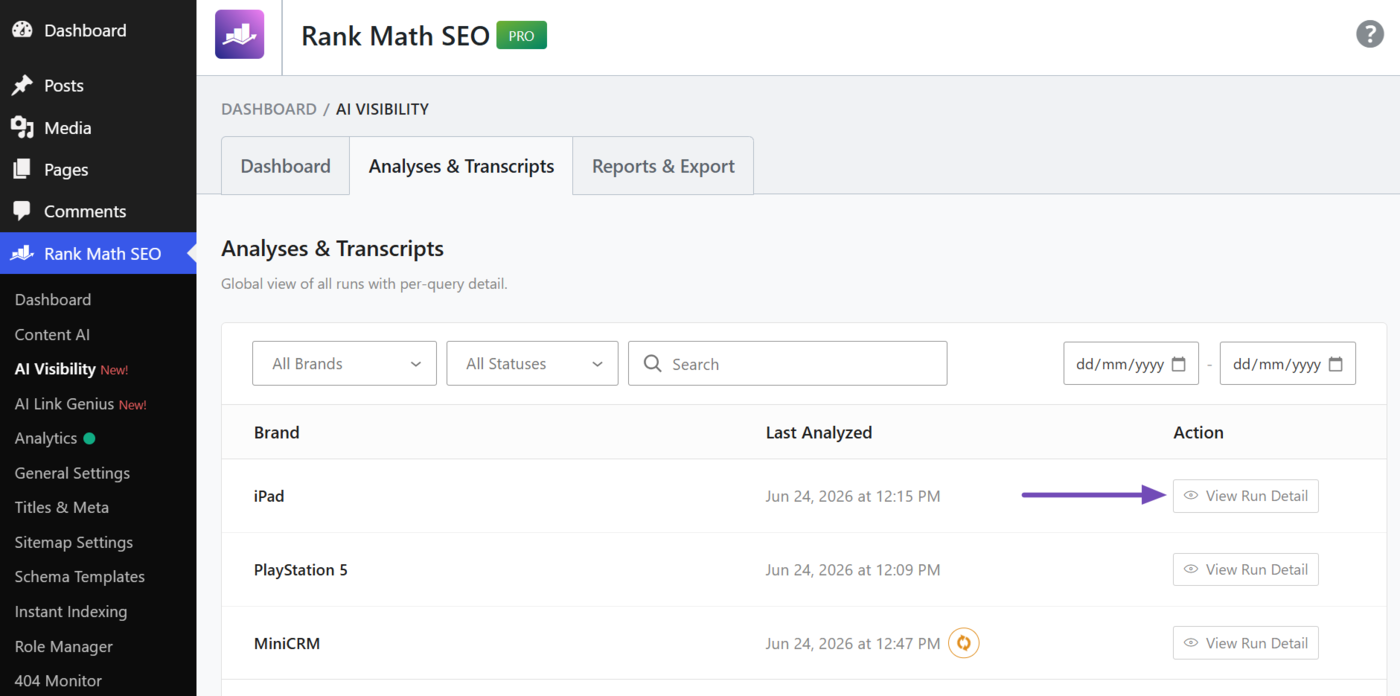Open Instant Indexing submenu item
This screenshot has width=1400, height=696.
[71, 611]
